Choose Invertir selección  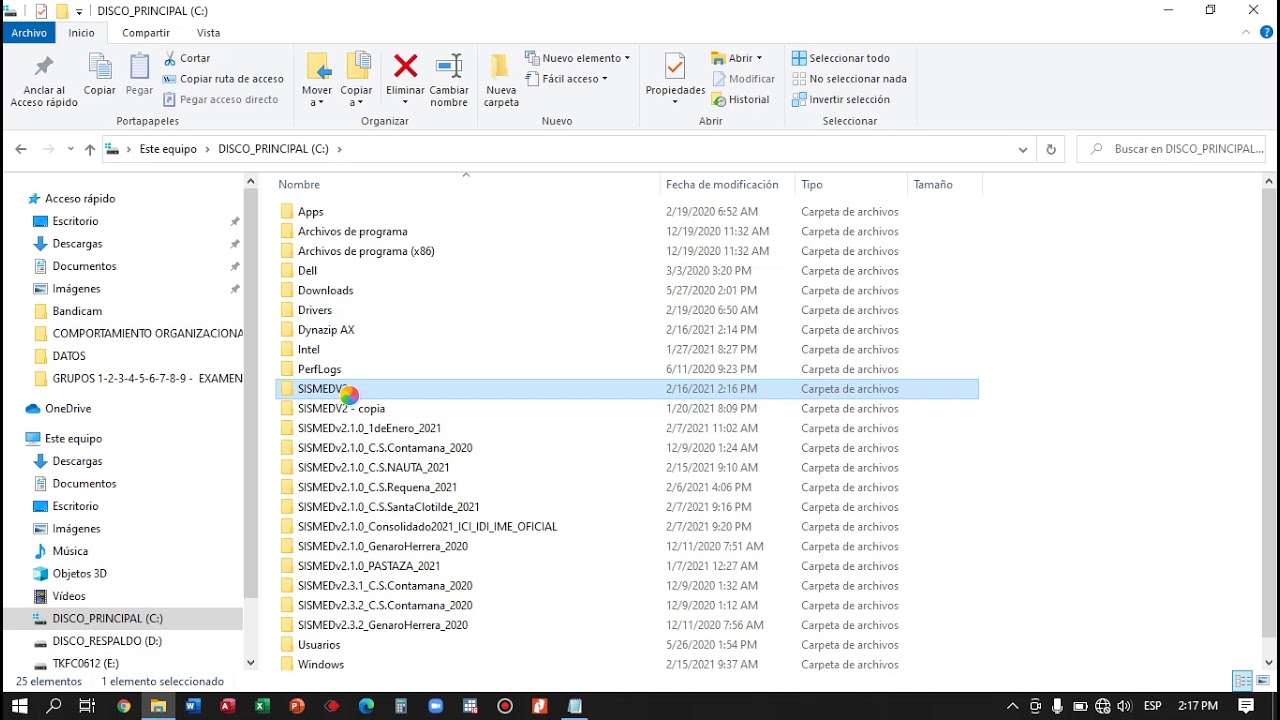(841, 100)
